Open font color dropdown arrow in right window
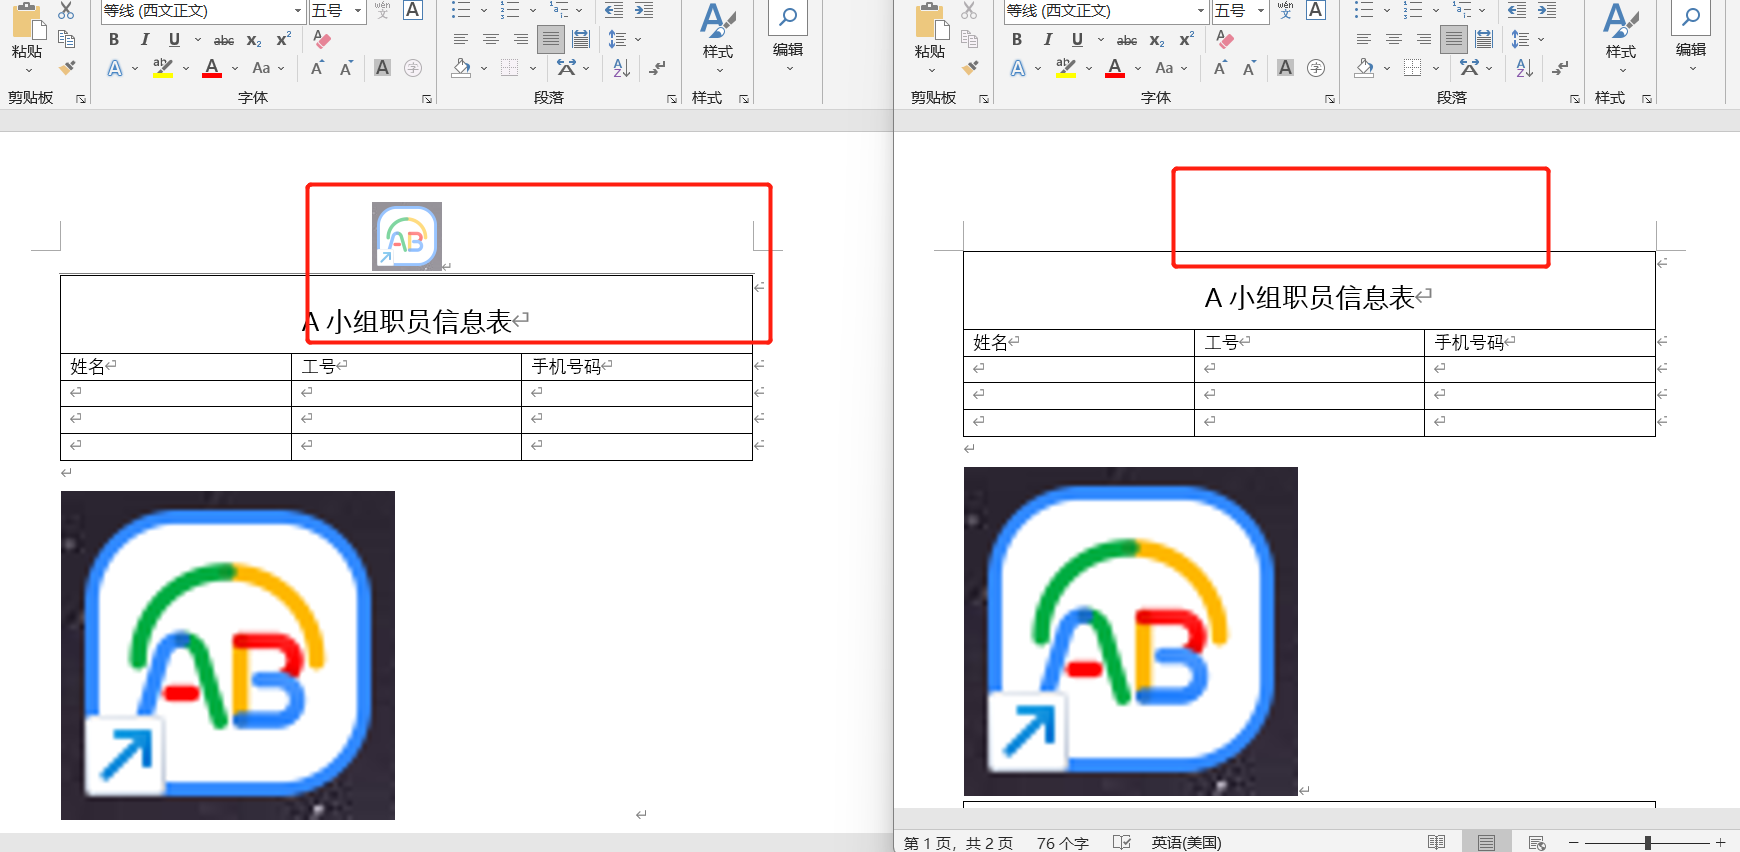This screenshot has height=852, width=1740. point(1137,68)
